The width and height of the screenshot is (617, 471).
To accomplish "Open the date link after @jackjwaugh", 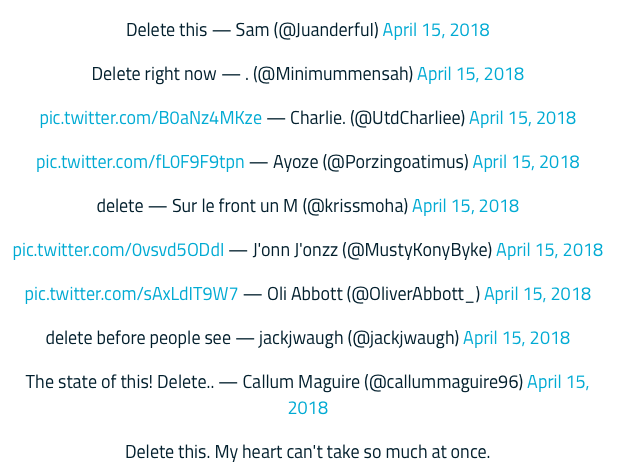I will point(517,338).
